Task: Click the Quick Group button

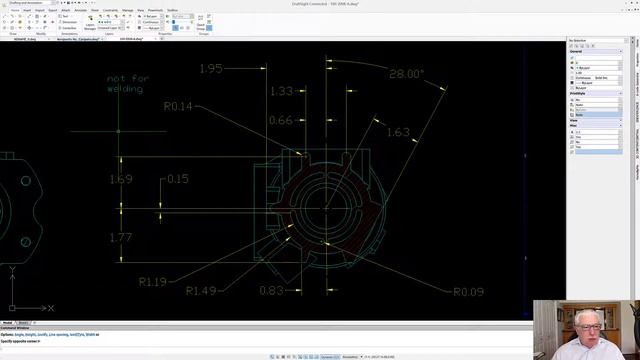Action: pos(200,22)
